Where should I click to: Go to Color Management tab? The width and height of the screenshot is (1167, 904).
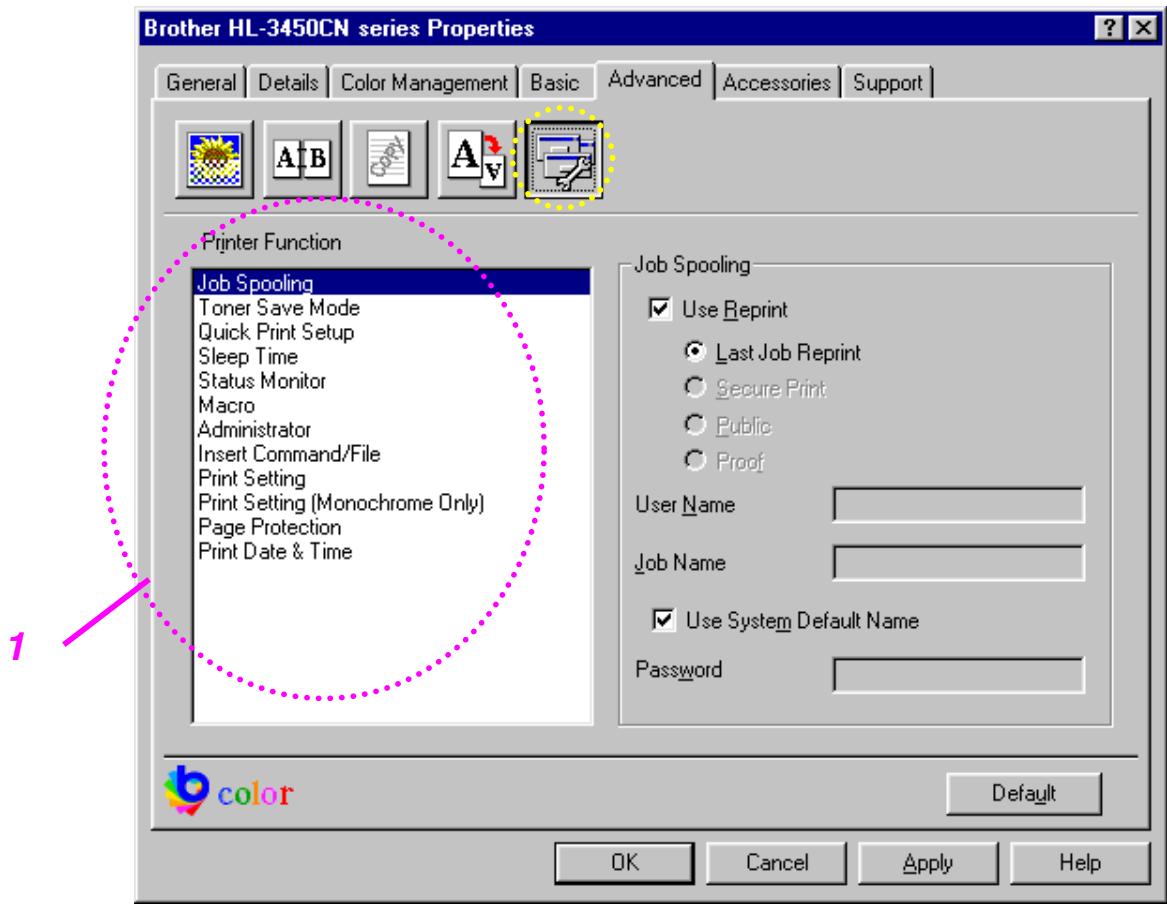(x=423, y=83)
